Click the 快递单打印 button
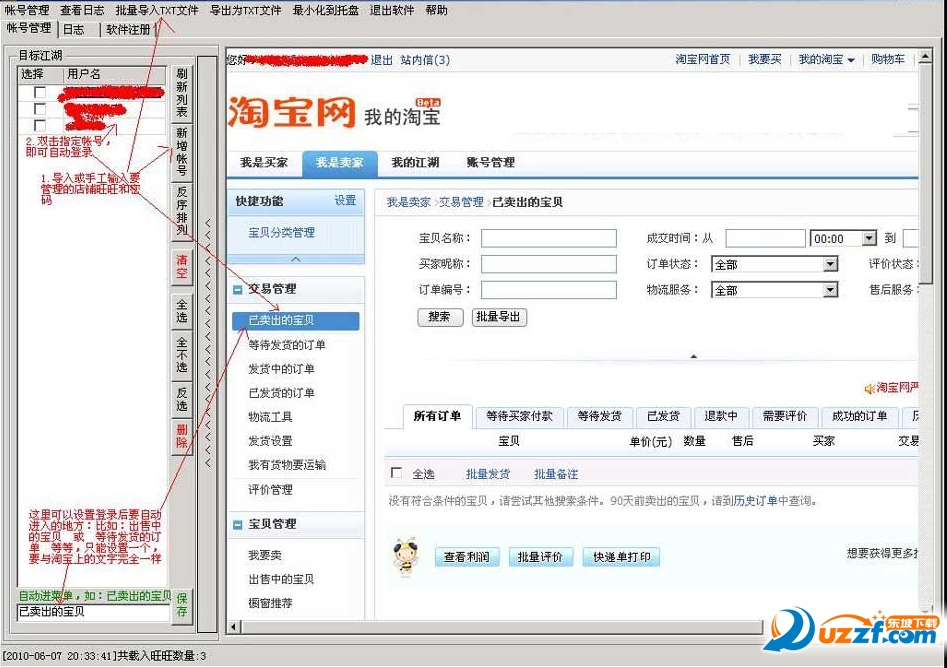 click(621, 557)
